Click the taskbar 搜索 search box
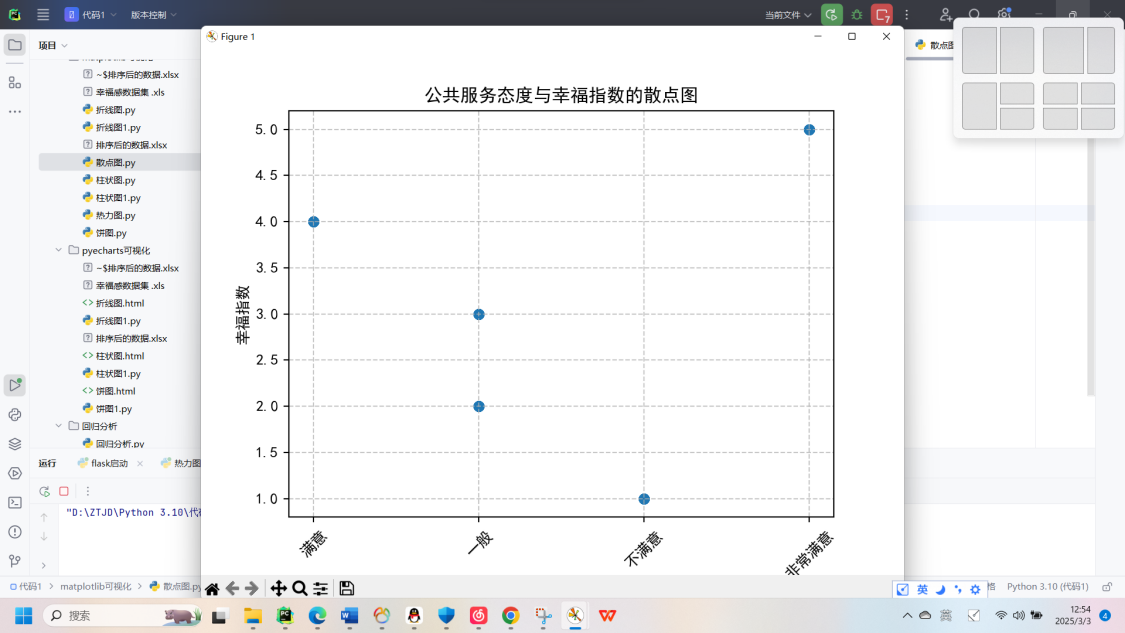 coord(123,616)
